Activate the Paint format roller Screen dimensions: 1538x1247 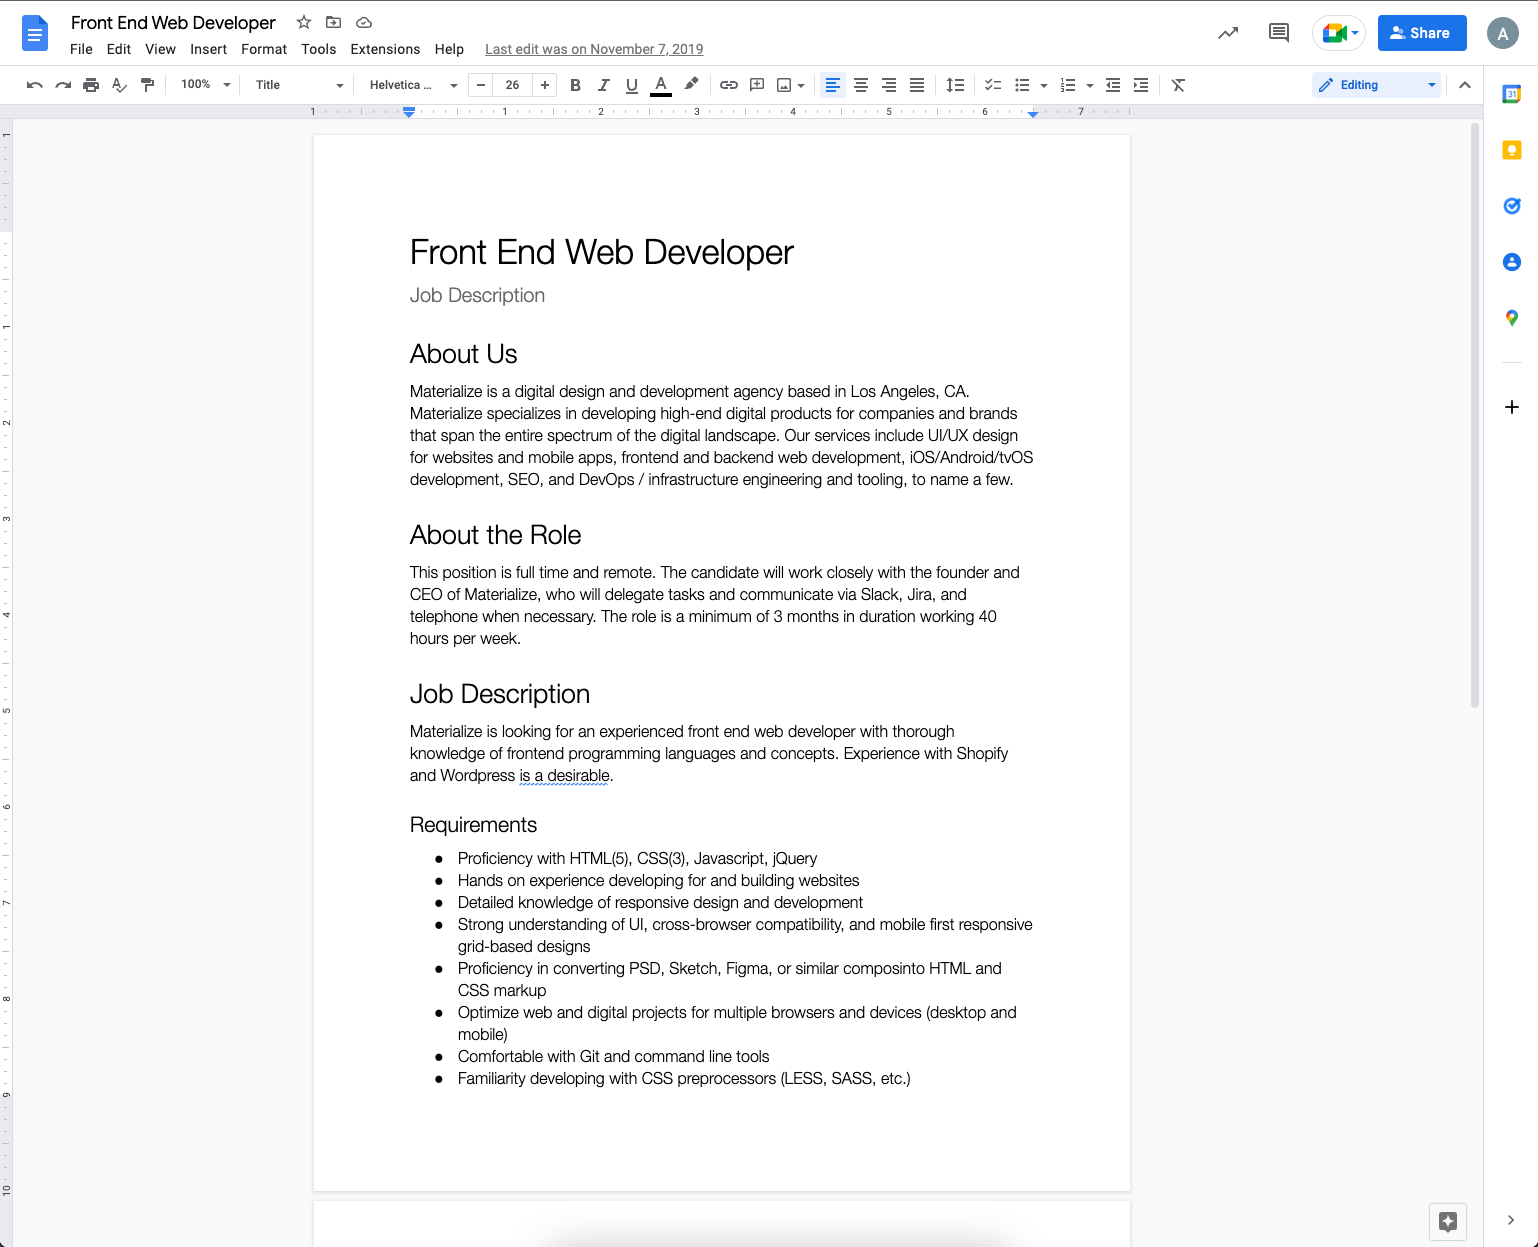coord(147,85)
